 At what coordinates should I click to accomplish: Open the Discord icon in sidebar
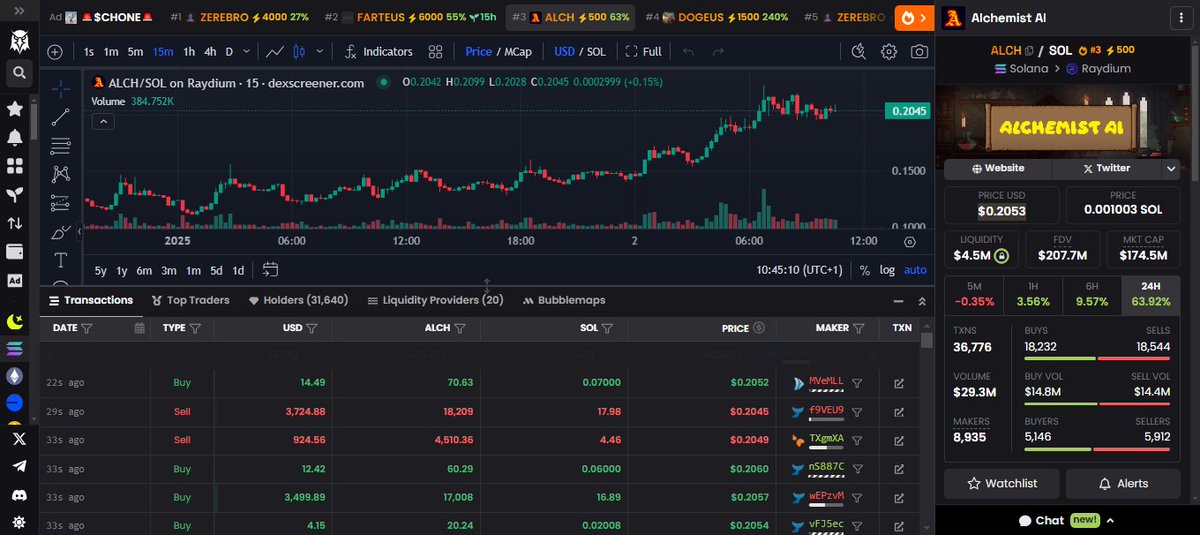point(17,494)
